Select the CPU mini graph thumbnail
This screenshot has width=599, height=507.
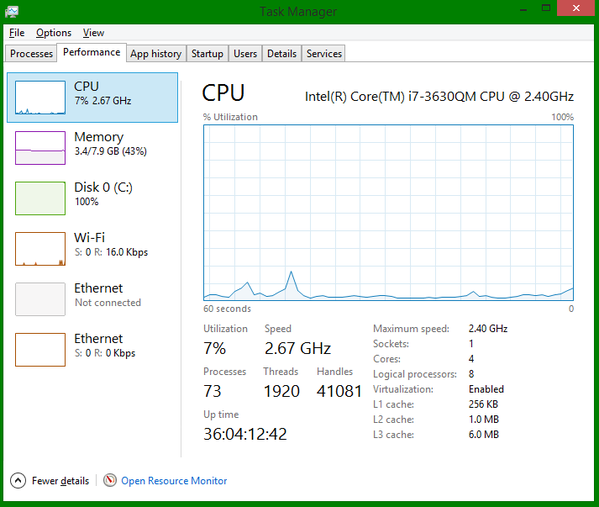40,97
